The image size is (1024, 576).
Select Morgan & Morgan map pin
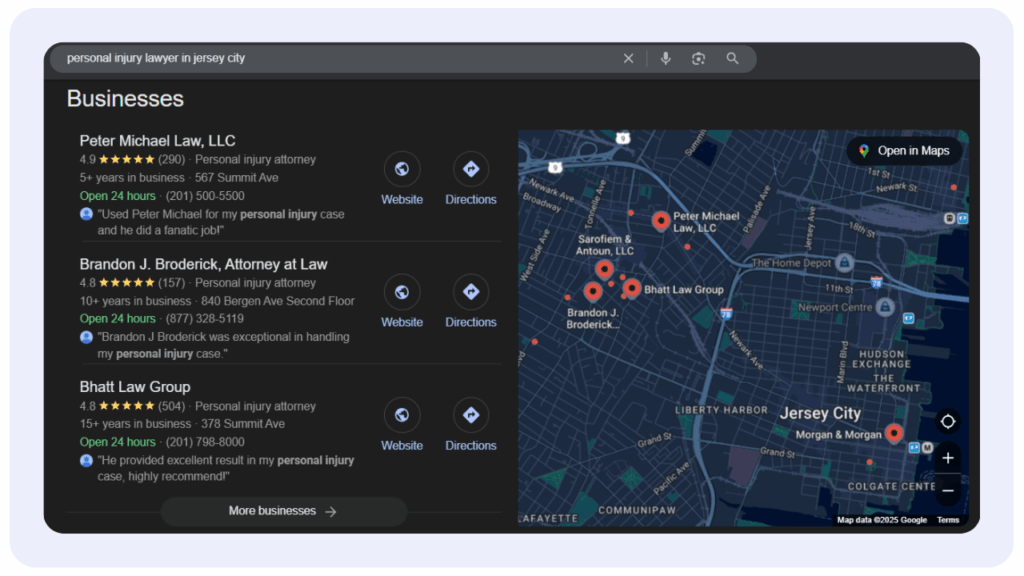click(x=894, y=433)
